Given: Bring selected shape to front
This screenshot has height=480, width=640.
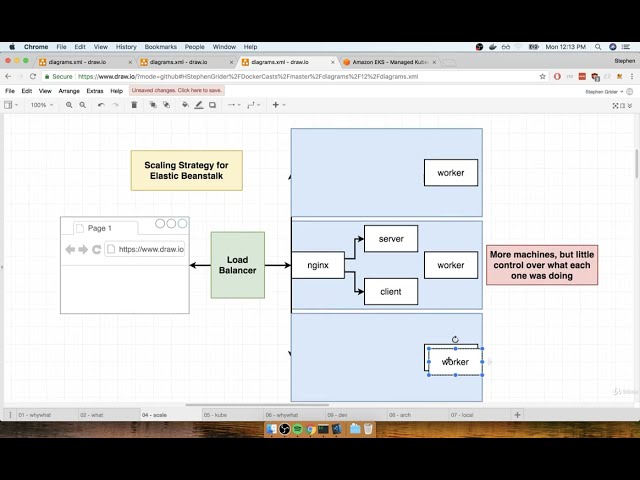Looking at the screenshot, I should point(153,105).
